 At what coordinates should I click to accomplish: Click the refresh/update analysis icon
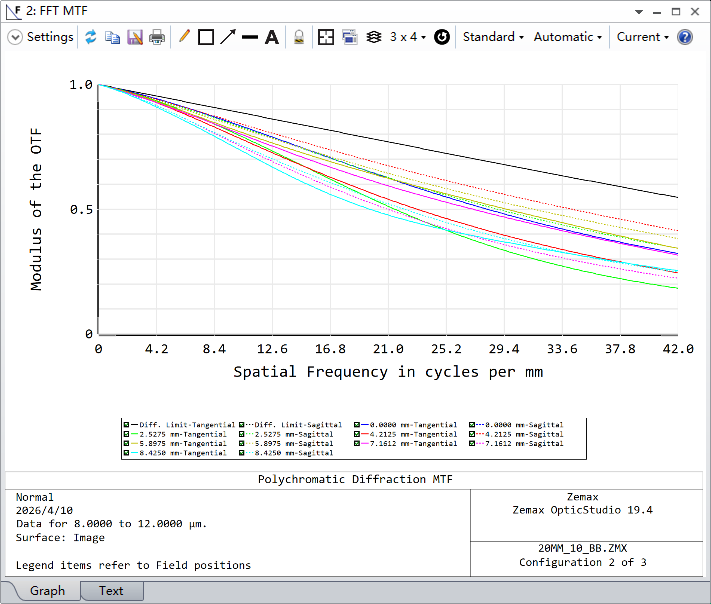pos(91,37)
